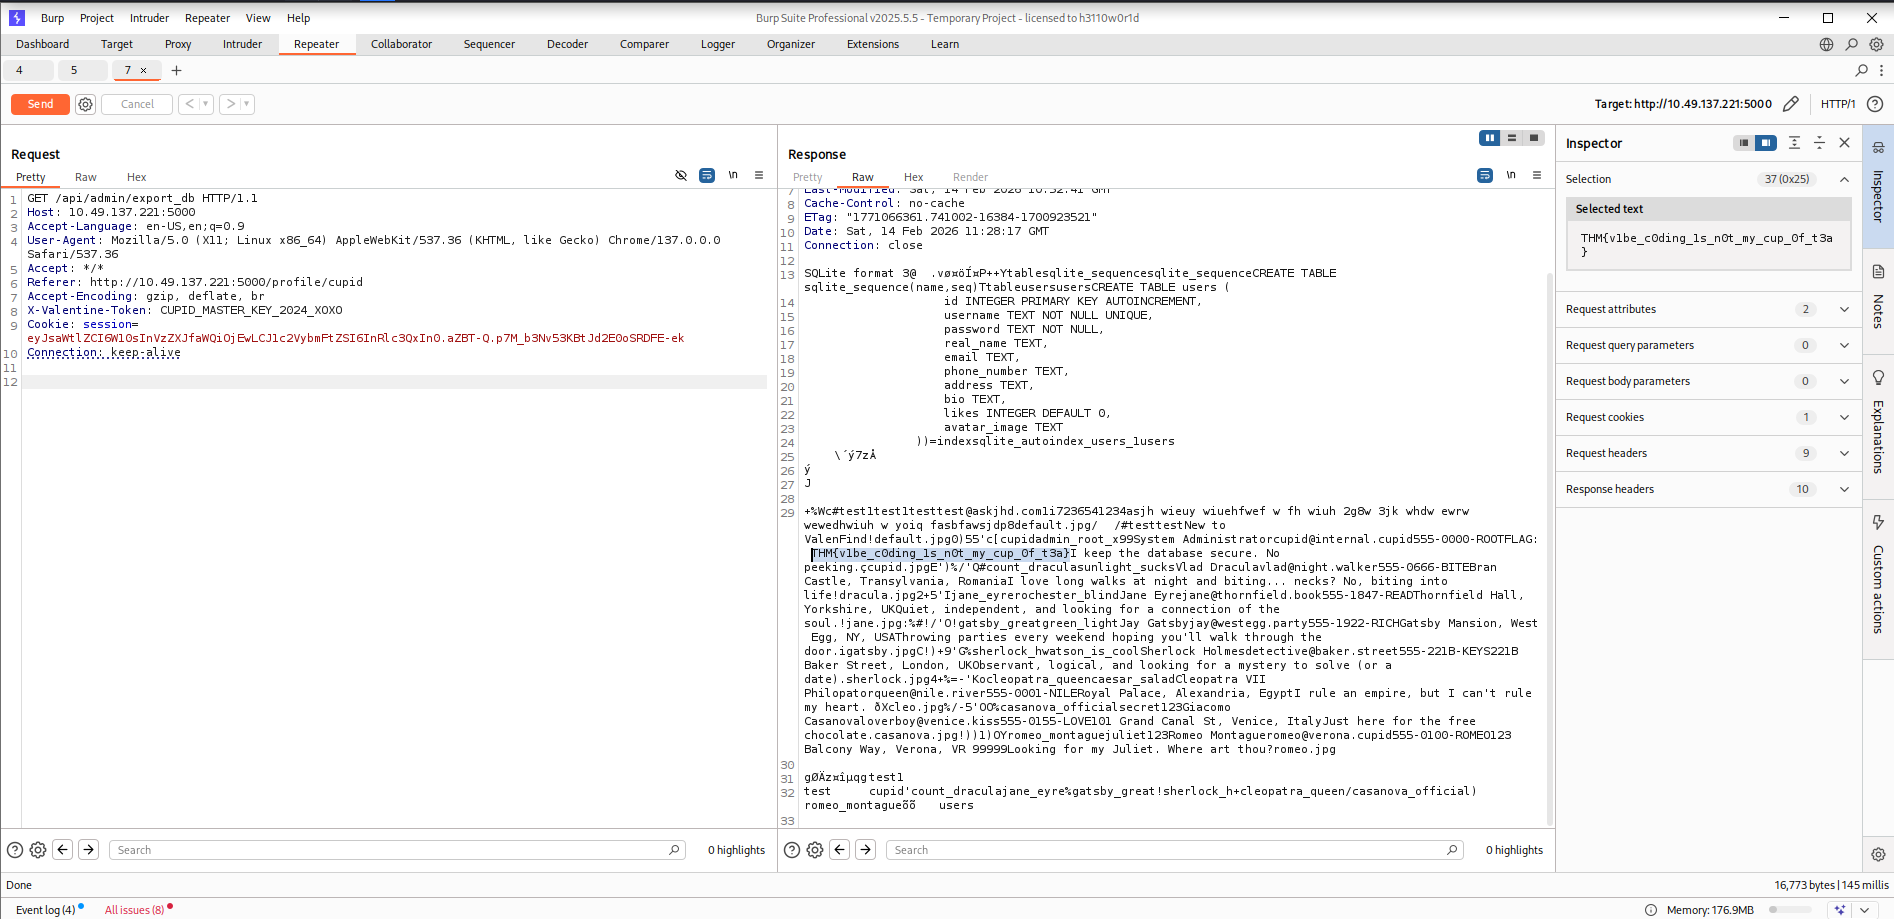
Task: Add a new Repeater tab with plus icon
Action: [177, 70]
